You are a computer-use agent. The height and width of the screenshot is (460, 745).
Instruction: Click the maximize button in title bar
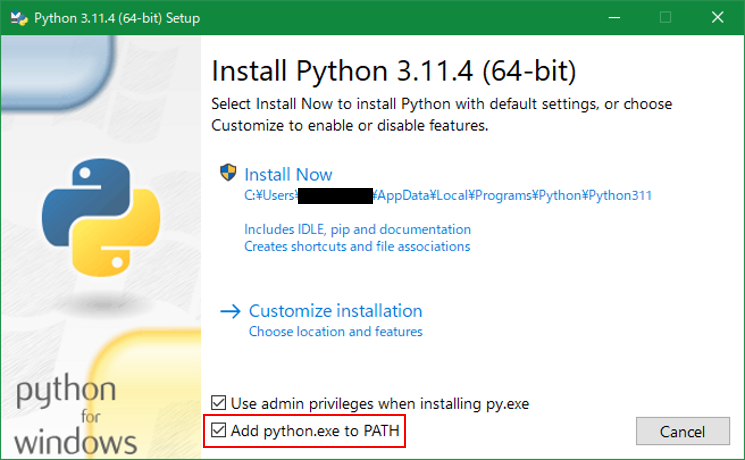click(x=665, y=16)
